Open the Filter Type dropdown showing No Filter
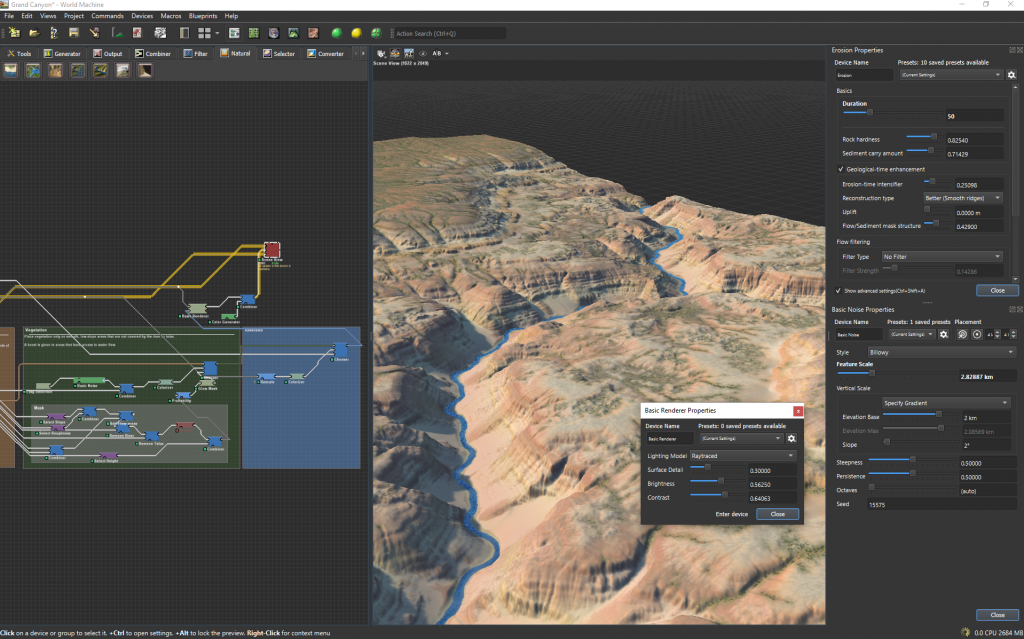Screen dimensions: 1024x639 (940, 256)
